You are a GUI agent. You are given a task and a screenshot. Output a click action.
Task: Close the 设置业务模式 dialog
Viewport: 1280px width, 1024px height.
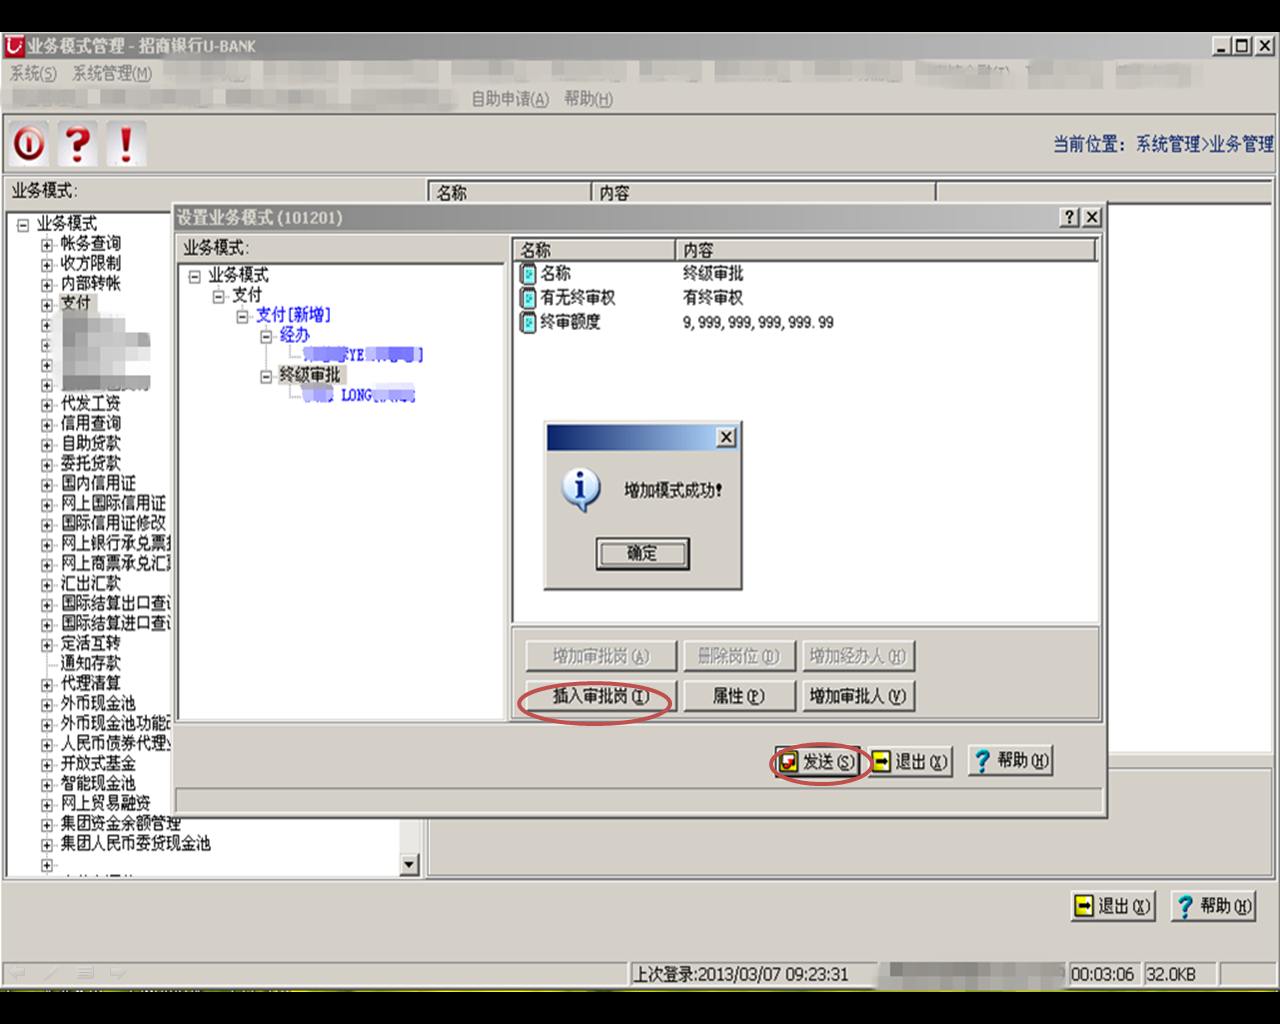[x=1092, y=217]
